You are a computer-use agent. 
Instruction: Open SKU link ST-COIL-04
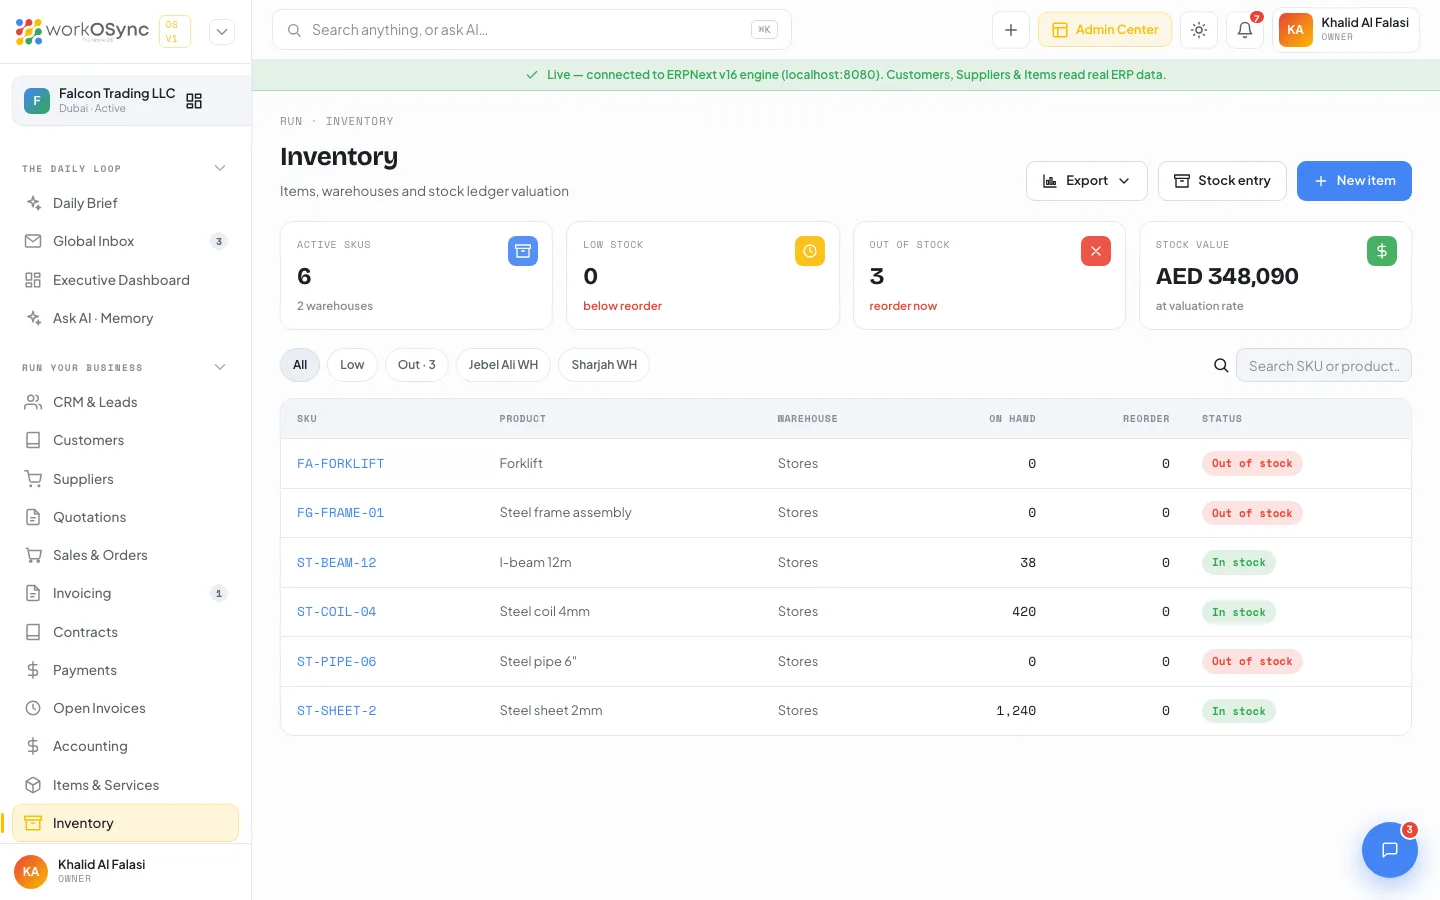[336, 612]
